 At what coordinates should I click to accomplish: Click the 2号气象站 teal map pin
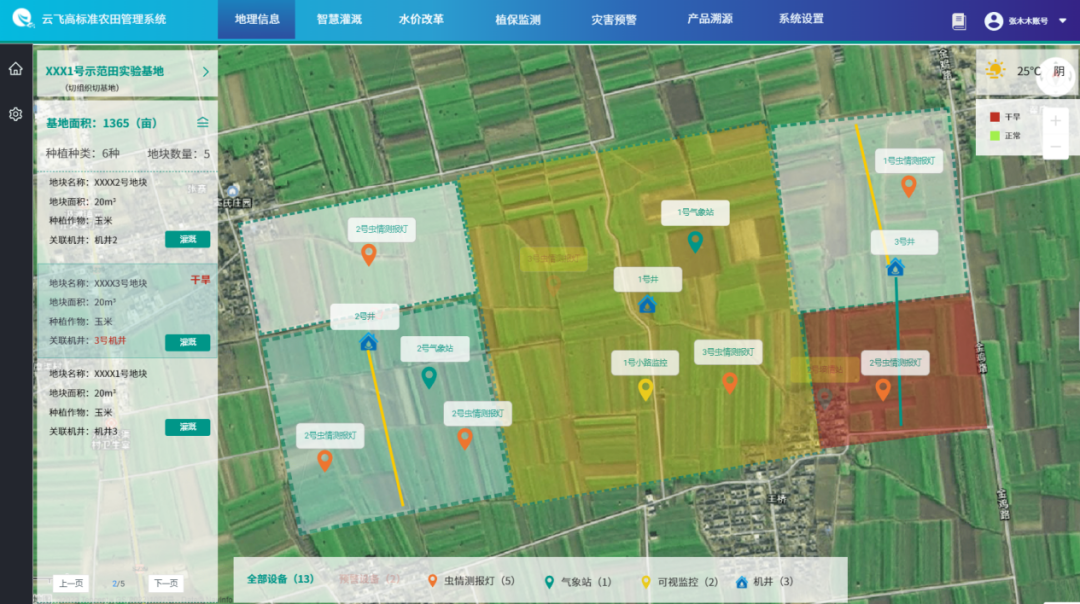point(429,377)
